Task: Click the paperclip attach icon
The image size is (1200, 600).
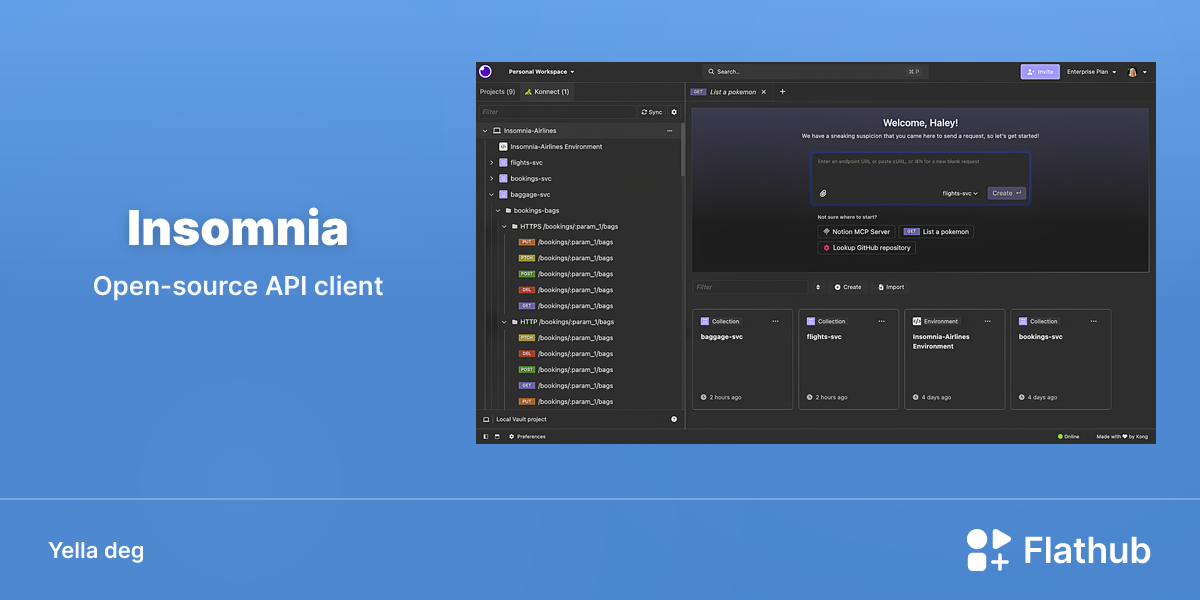Action: [823, 193]
